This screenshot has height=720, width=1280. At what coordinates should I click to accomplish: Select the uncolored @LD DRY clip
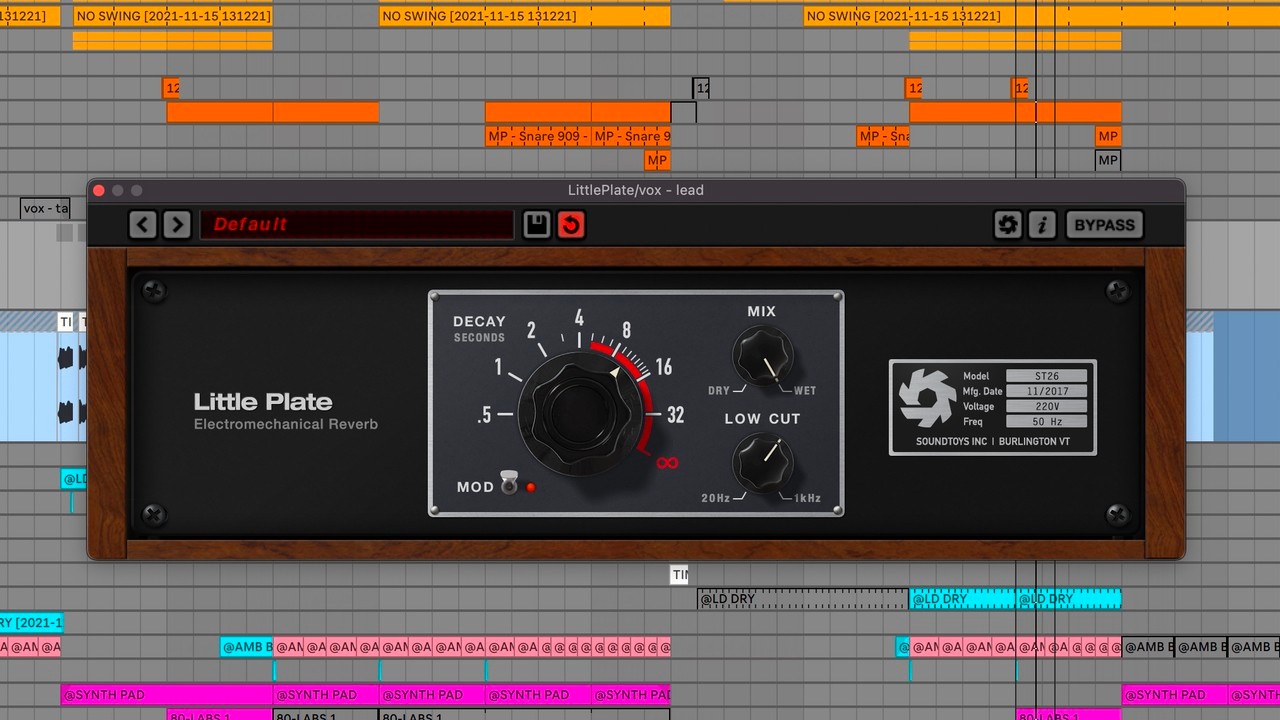[803, 599]
